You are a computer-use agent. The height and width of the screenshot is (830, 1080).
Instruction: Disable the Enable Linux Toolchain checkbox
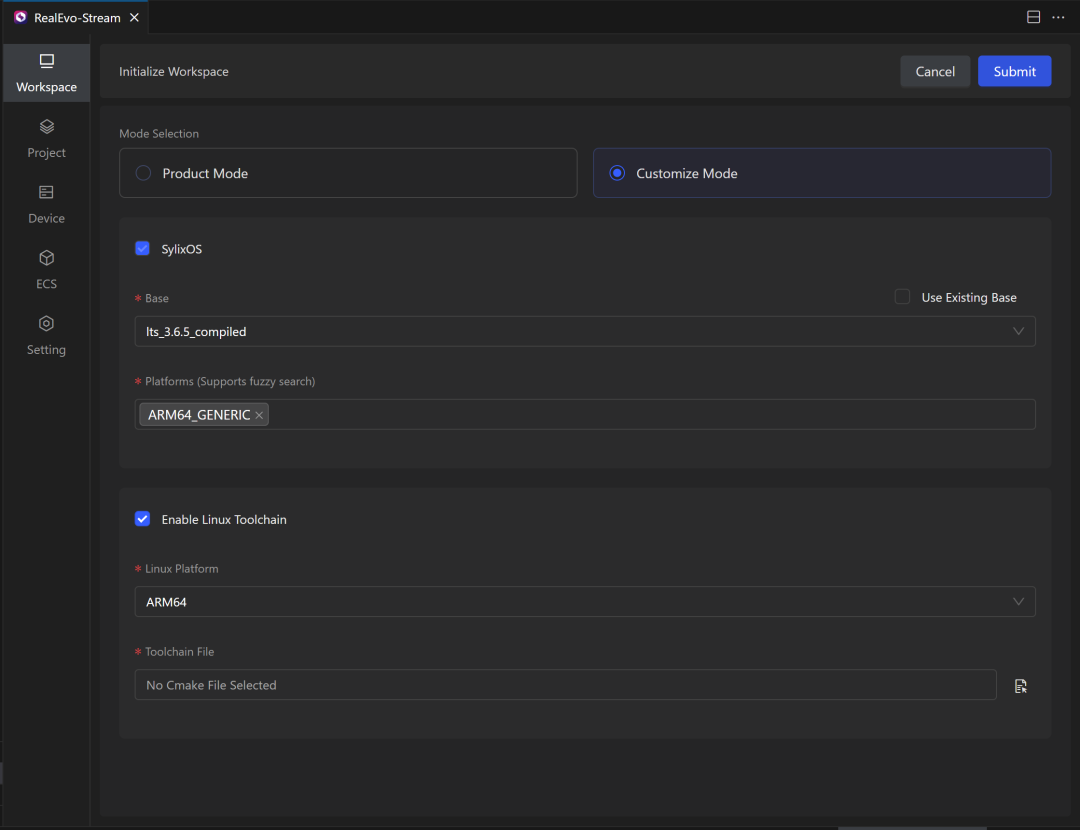click(143, 519)
